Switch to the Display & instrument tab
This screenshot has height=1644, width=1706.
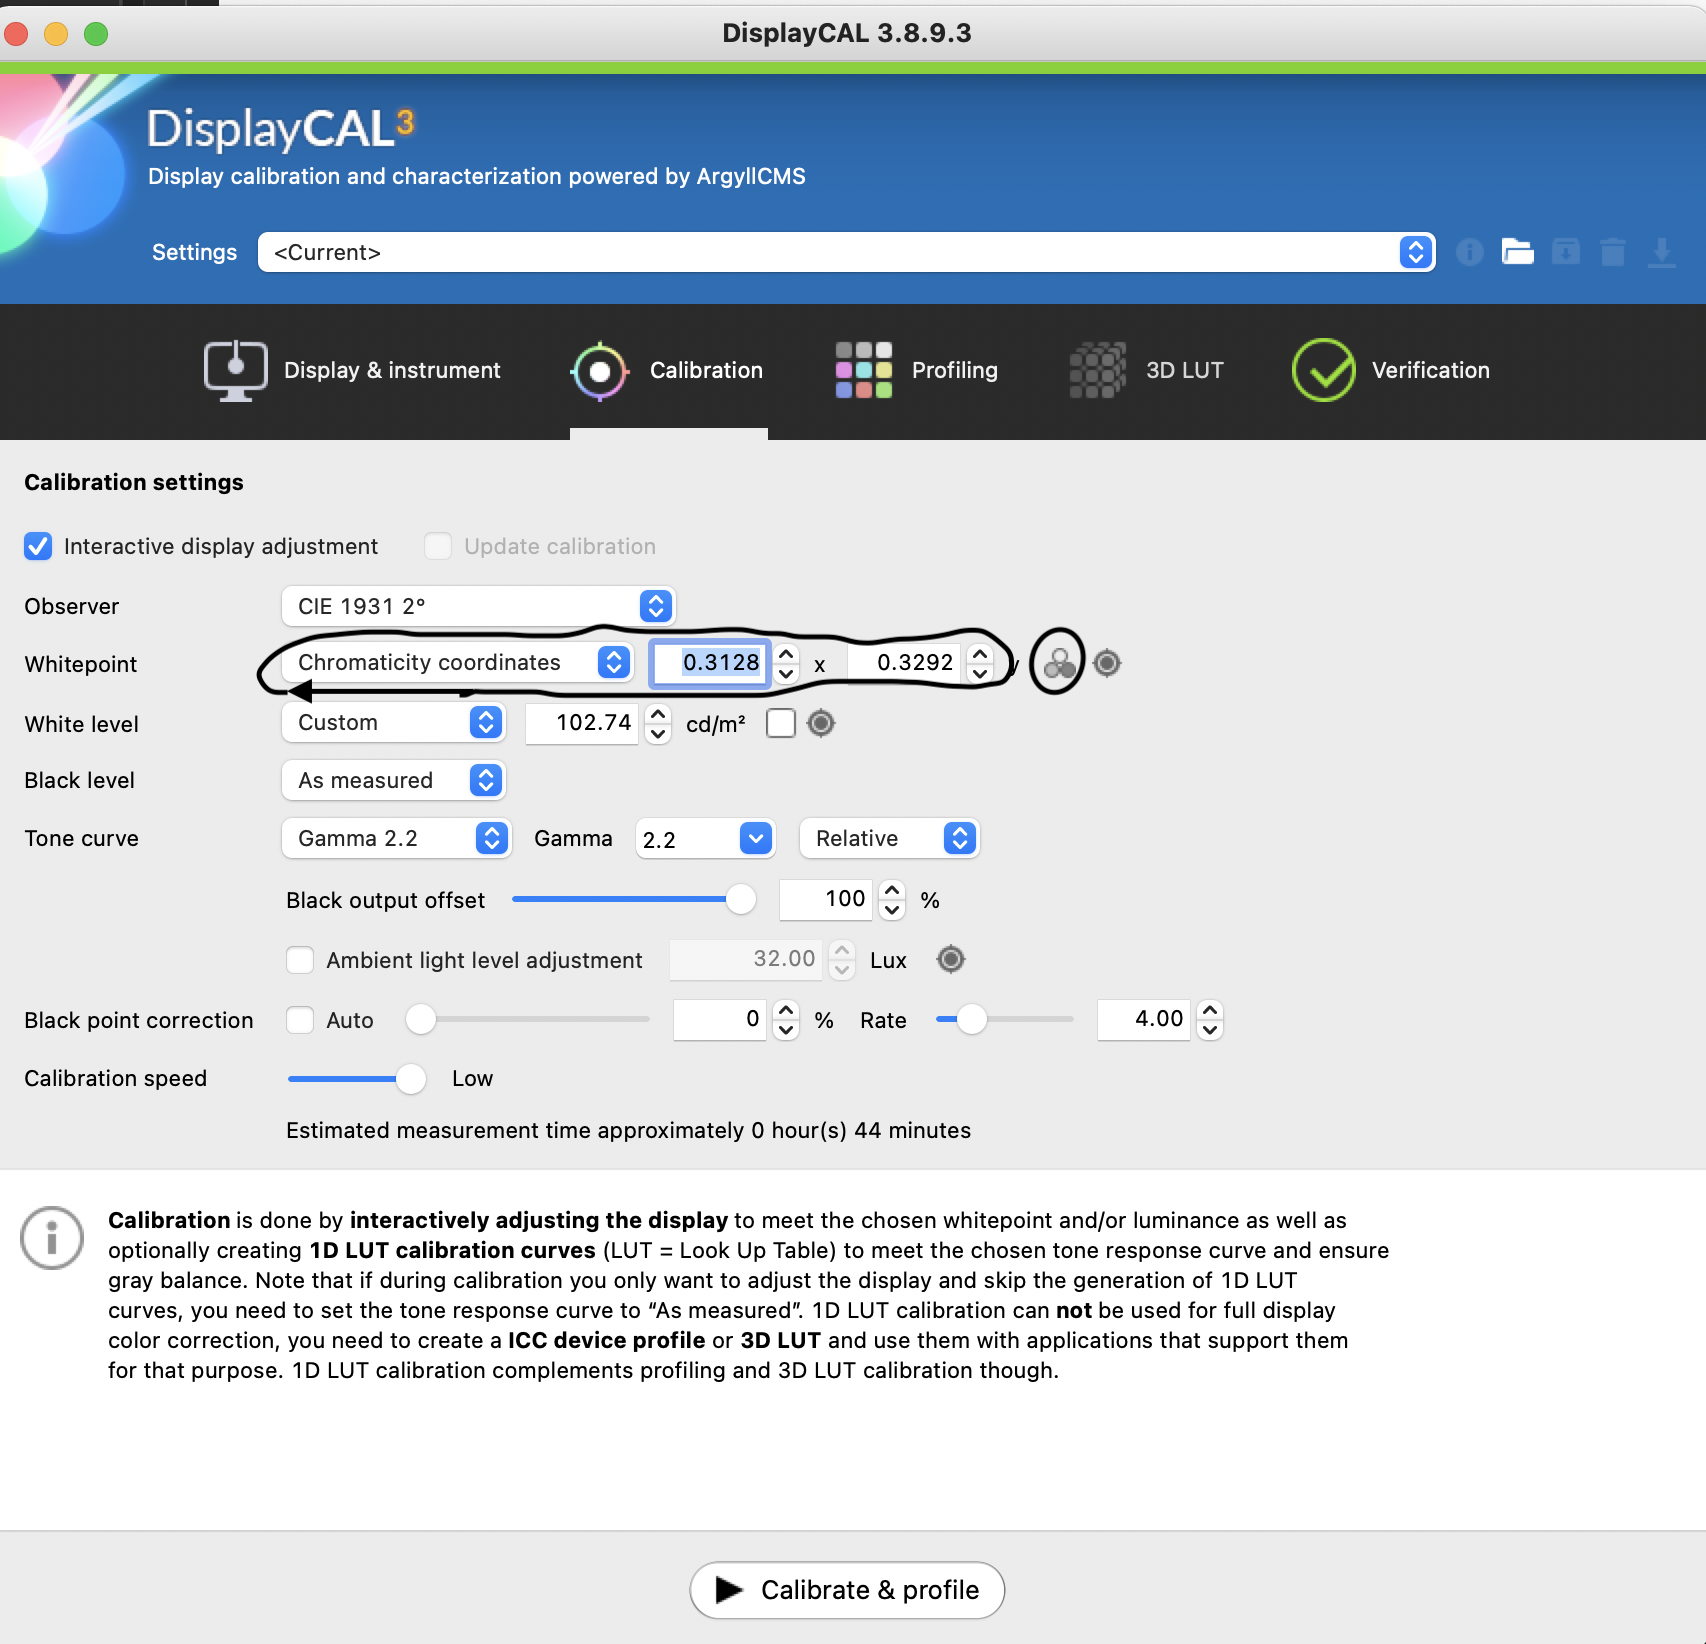[352, 370]
